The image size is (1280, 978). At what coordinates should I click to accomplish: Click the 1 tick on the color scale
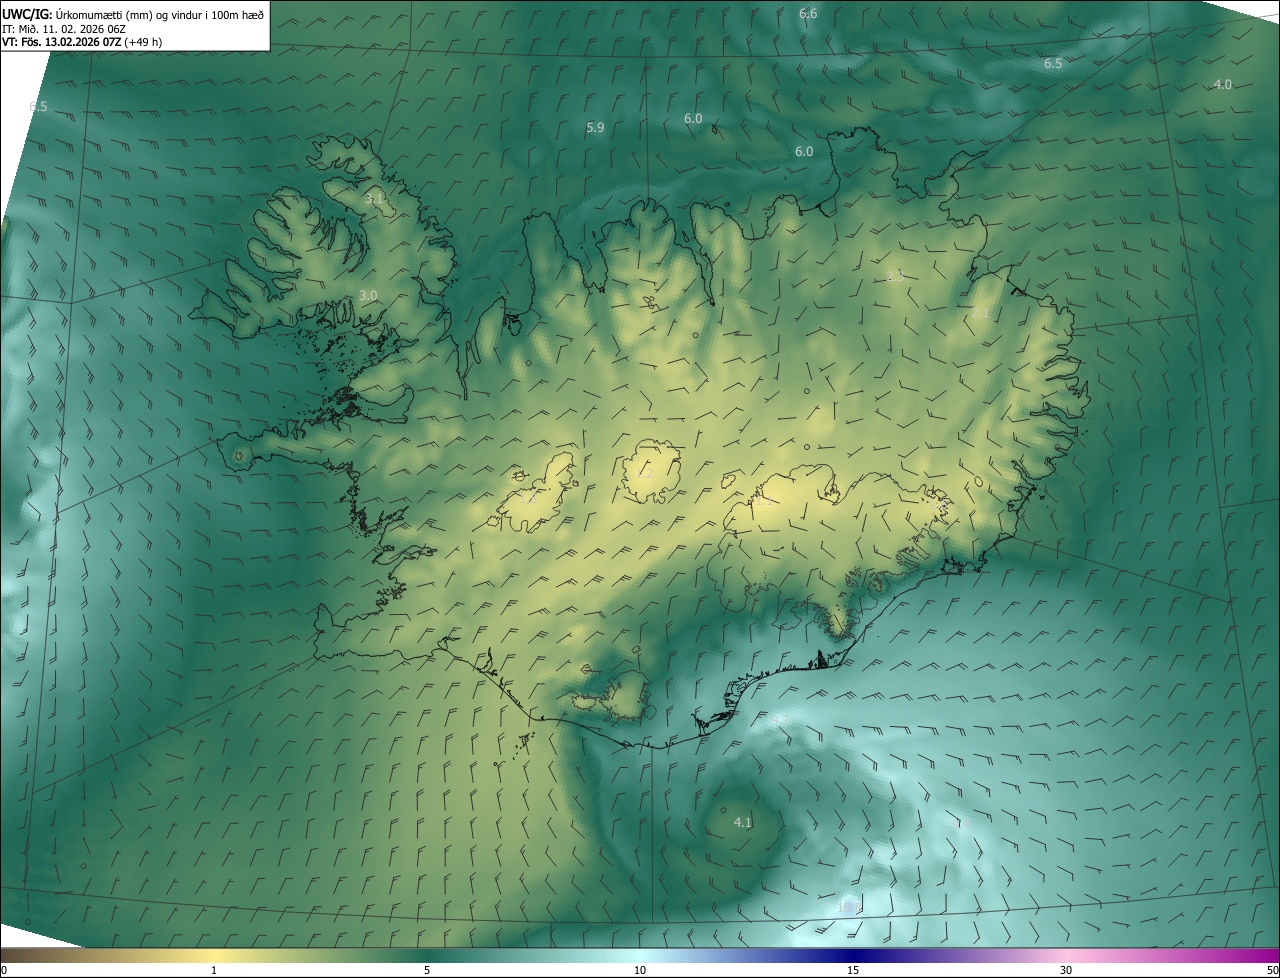tap(214, 971)
